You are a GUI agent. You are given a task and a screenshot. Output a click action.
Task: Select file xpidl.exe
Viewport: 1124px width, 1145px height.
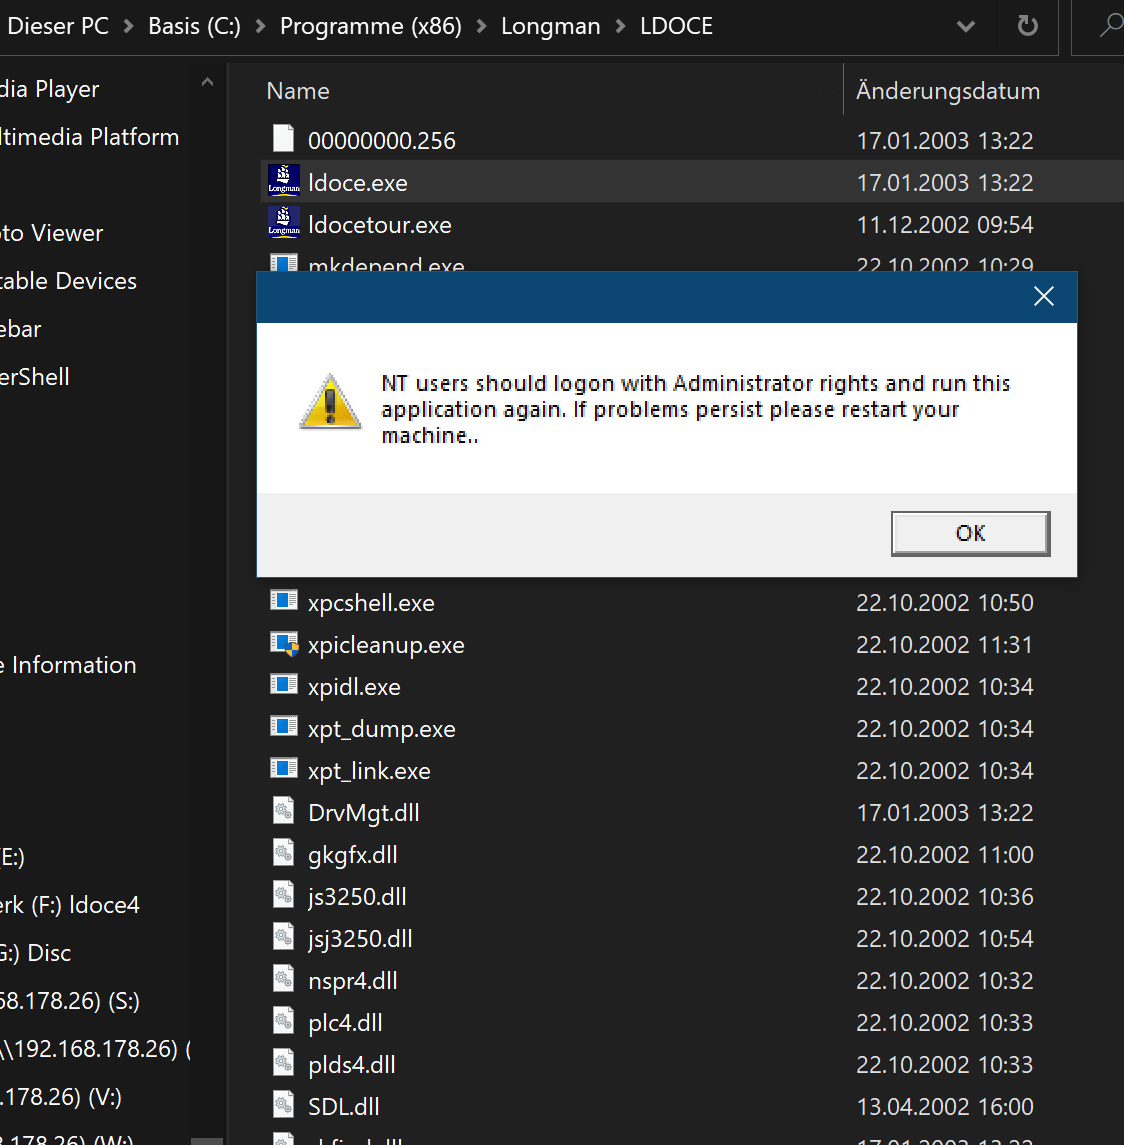354,686
